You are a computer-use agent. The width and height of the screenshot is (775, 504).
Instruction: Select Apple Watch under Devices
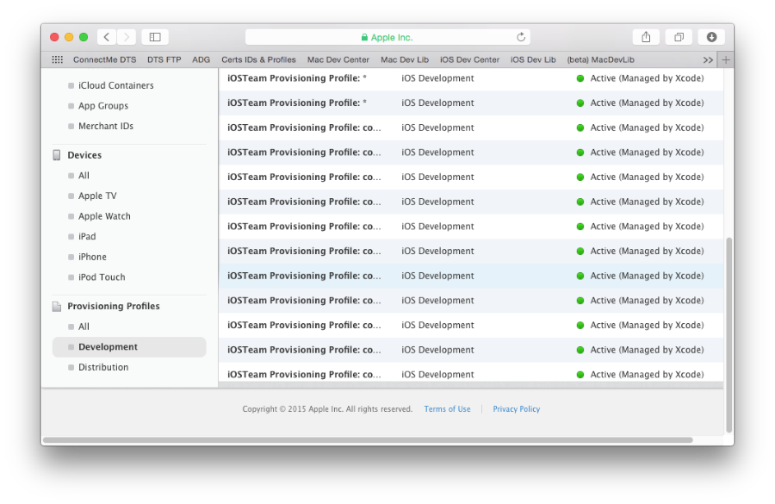coord(104,216)
